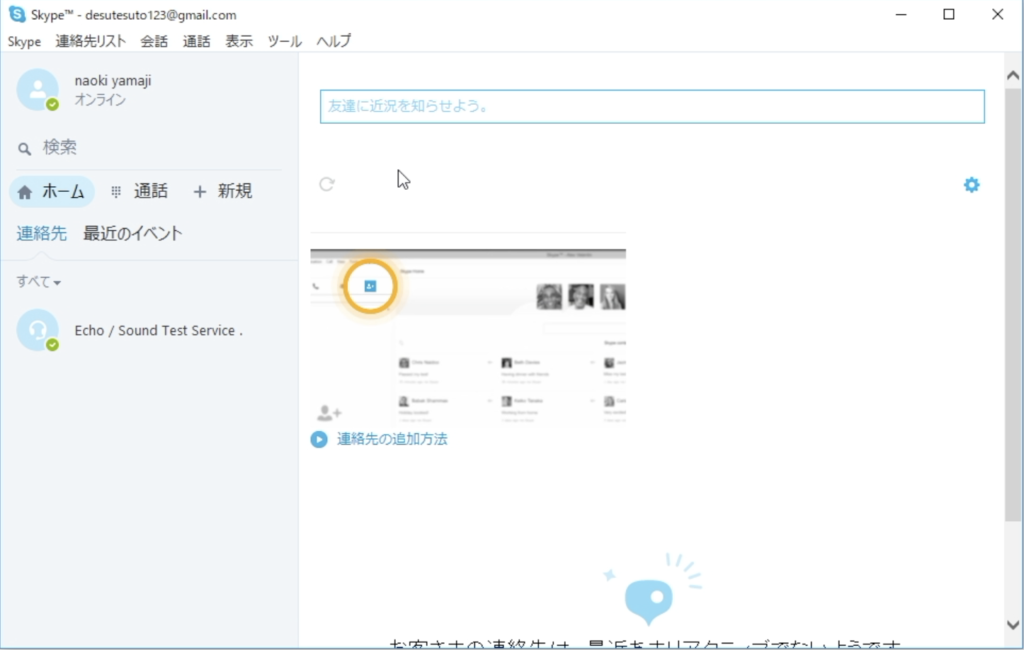
Task: Open the 連絡先の追加方法 link
Action: pyautogui.click(x=392, y=439)
